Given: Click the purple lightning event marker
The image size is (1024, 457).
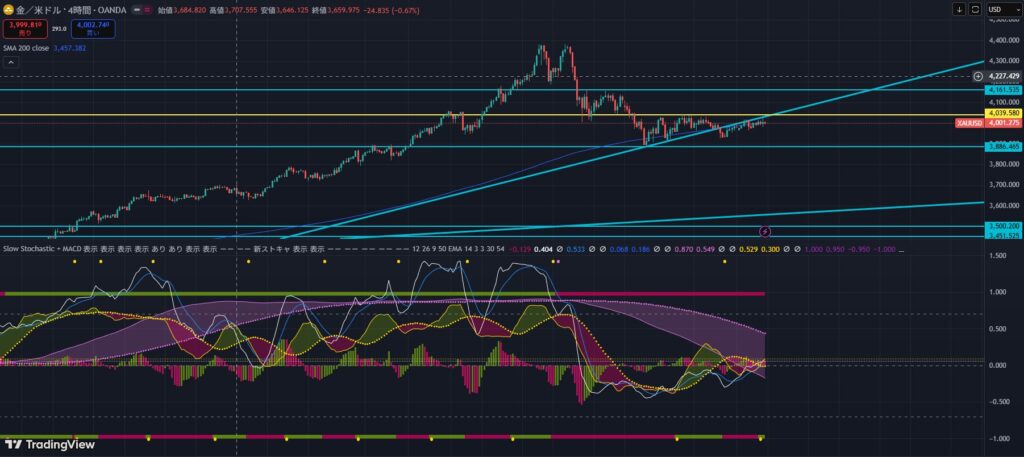Looking at the screenshot, I should (x=765, y=231).
